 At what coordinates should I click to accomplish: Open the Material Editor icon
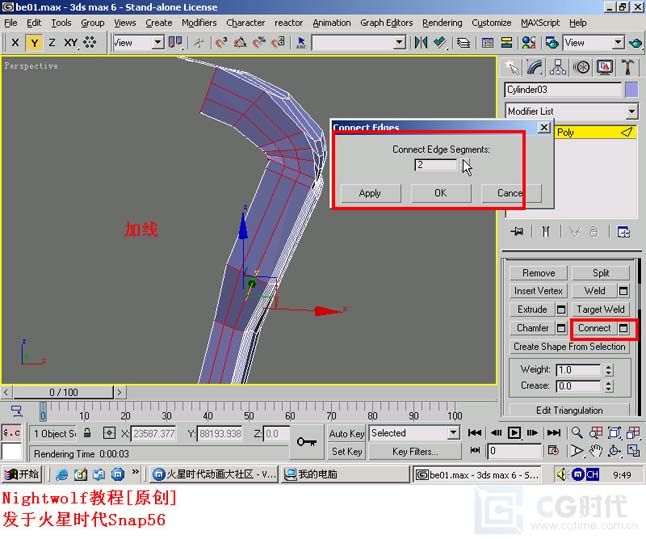pyautogui.click(x=529, y=42)
